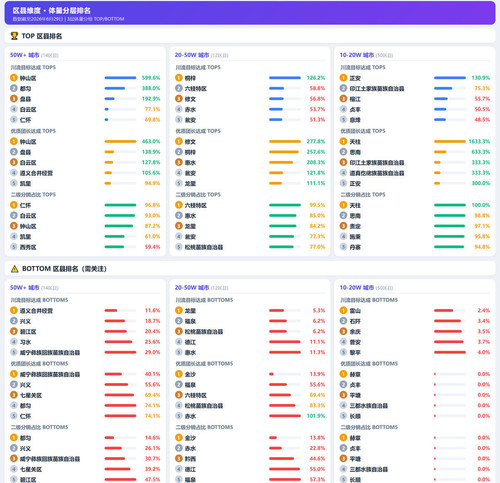This screenshot has width=500, height=483.
Task: Click the gold rank 1 badge in the 100.0% row
Action: coord(343,205)
